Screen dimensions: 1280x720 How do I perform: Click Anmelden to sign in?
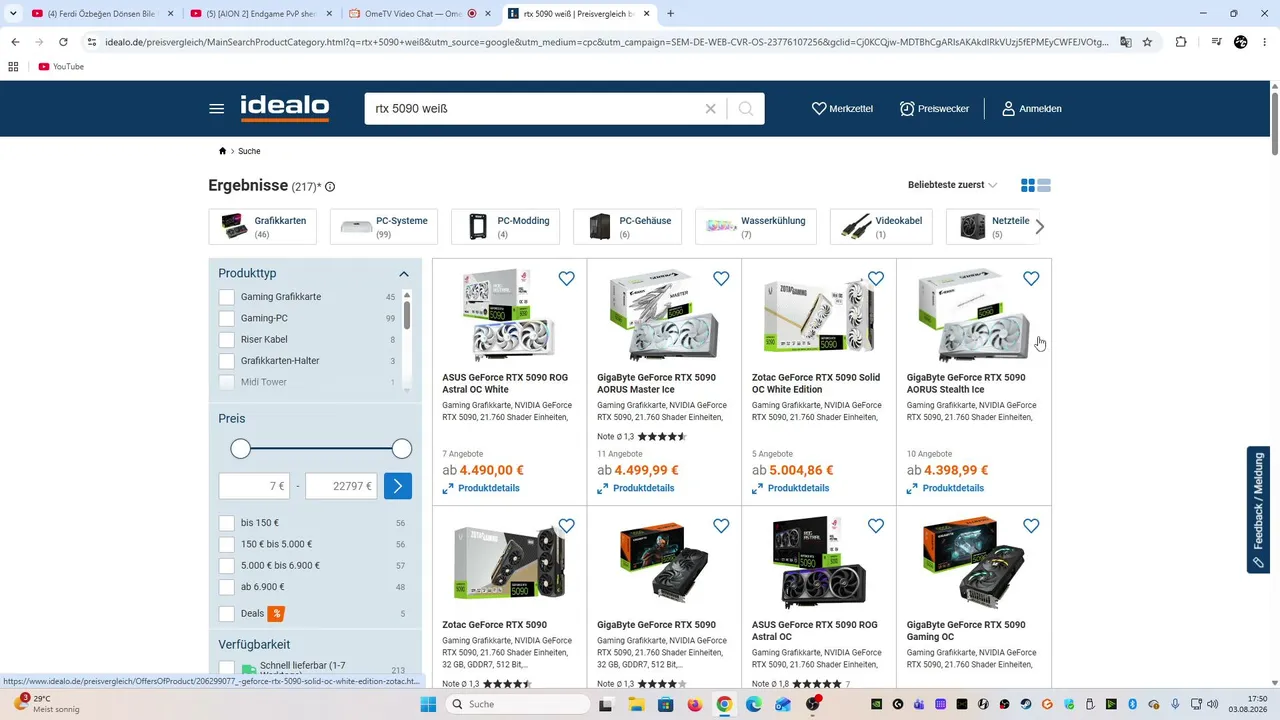click(x=1031, y=108)
